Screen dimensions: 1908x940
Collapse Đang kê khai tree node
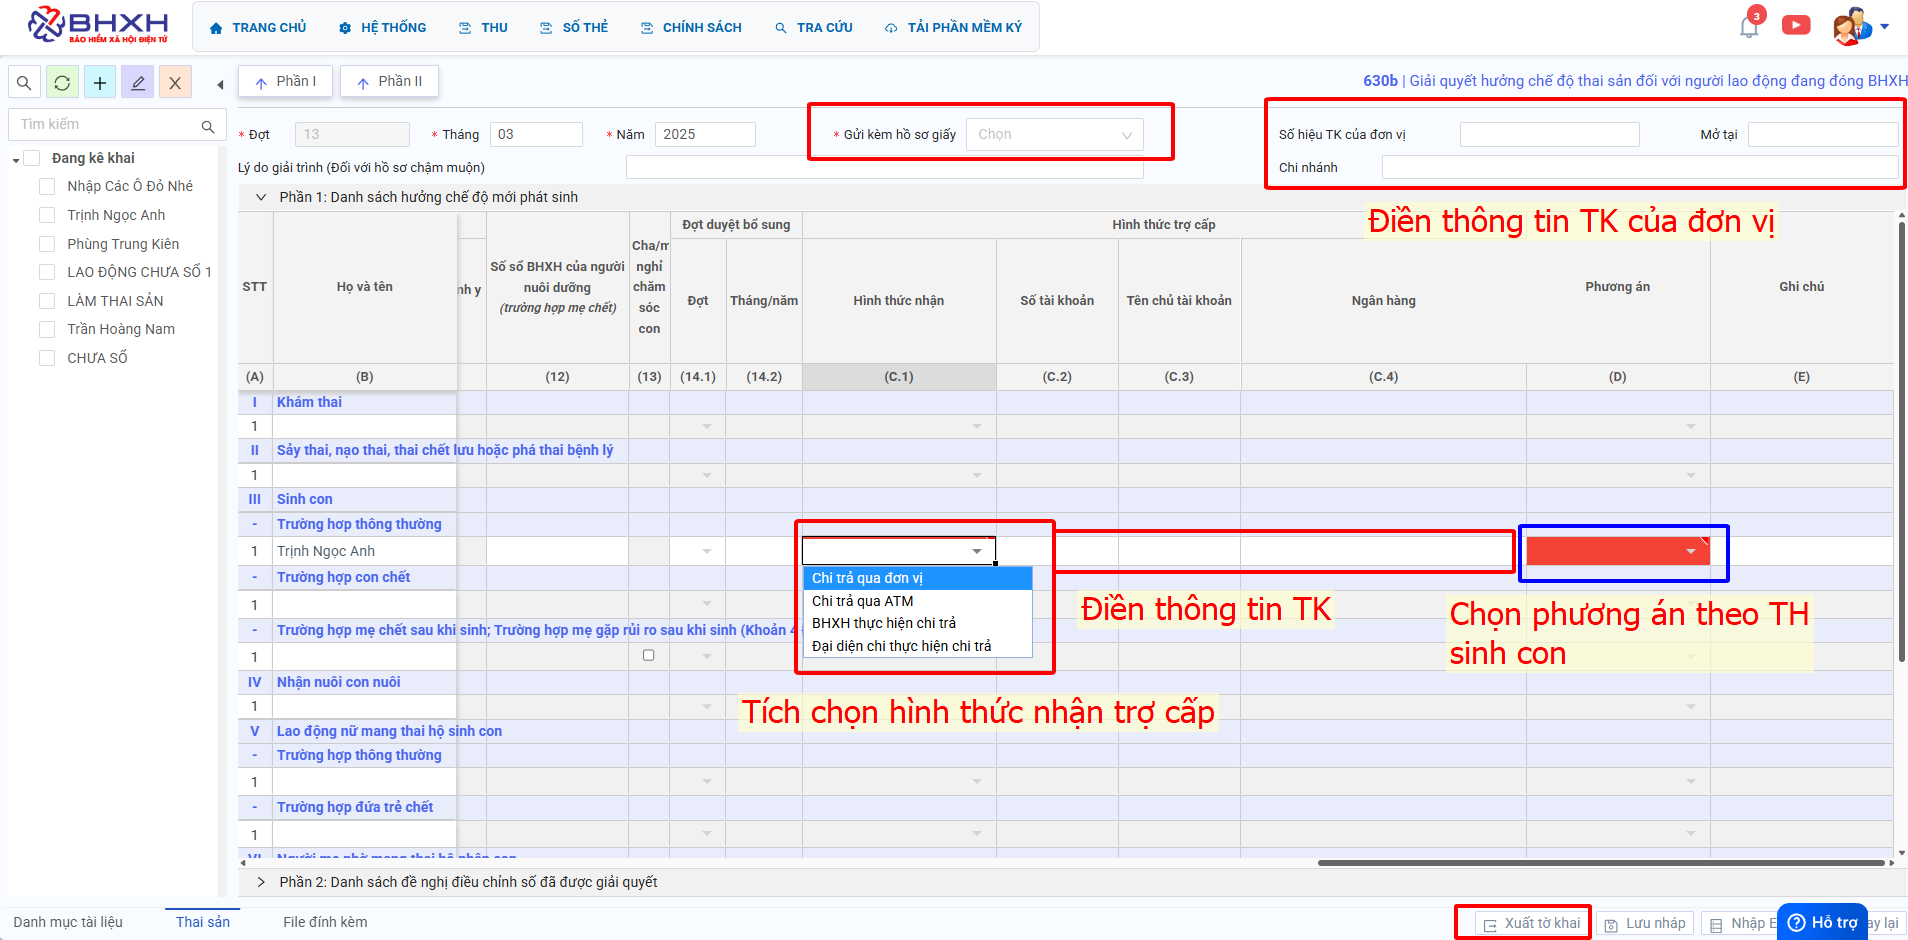click(16, 160)
